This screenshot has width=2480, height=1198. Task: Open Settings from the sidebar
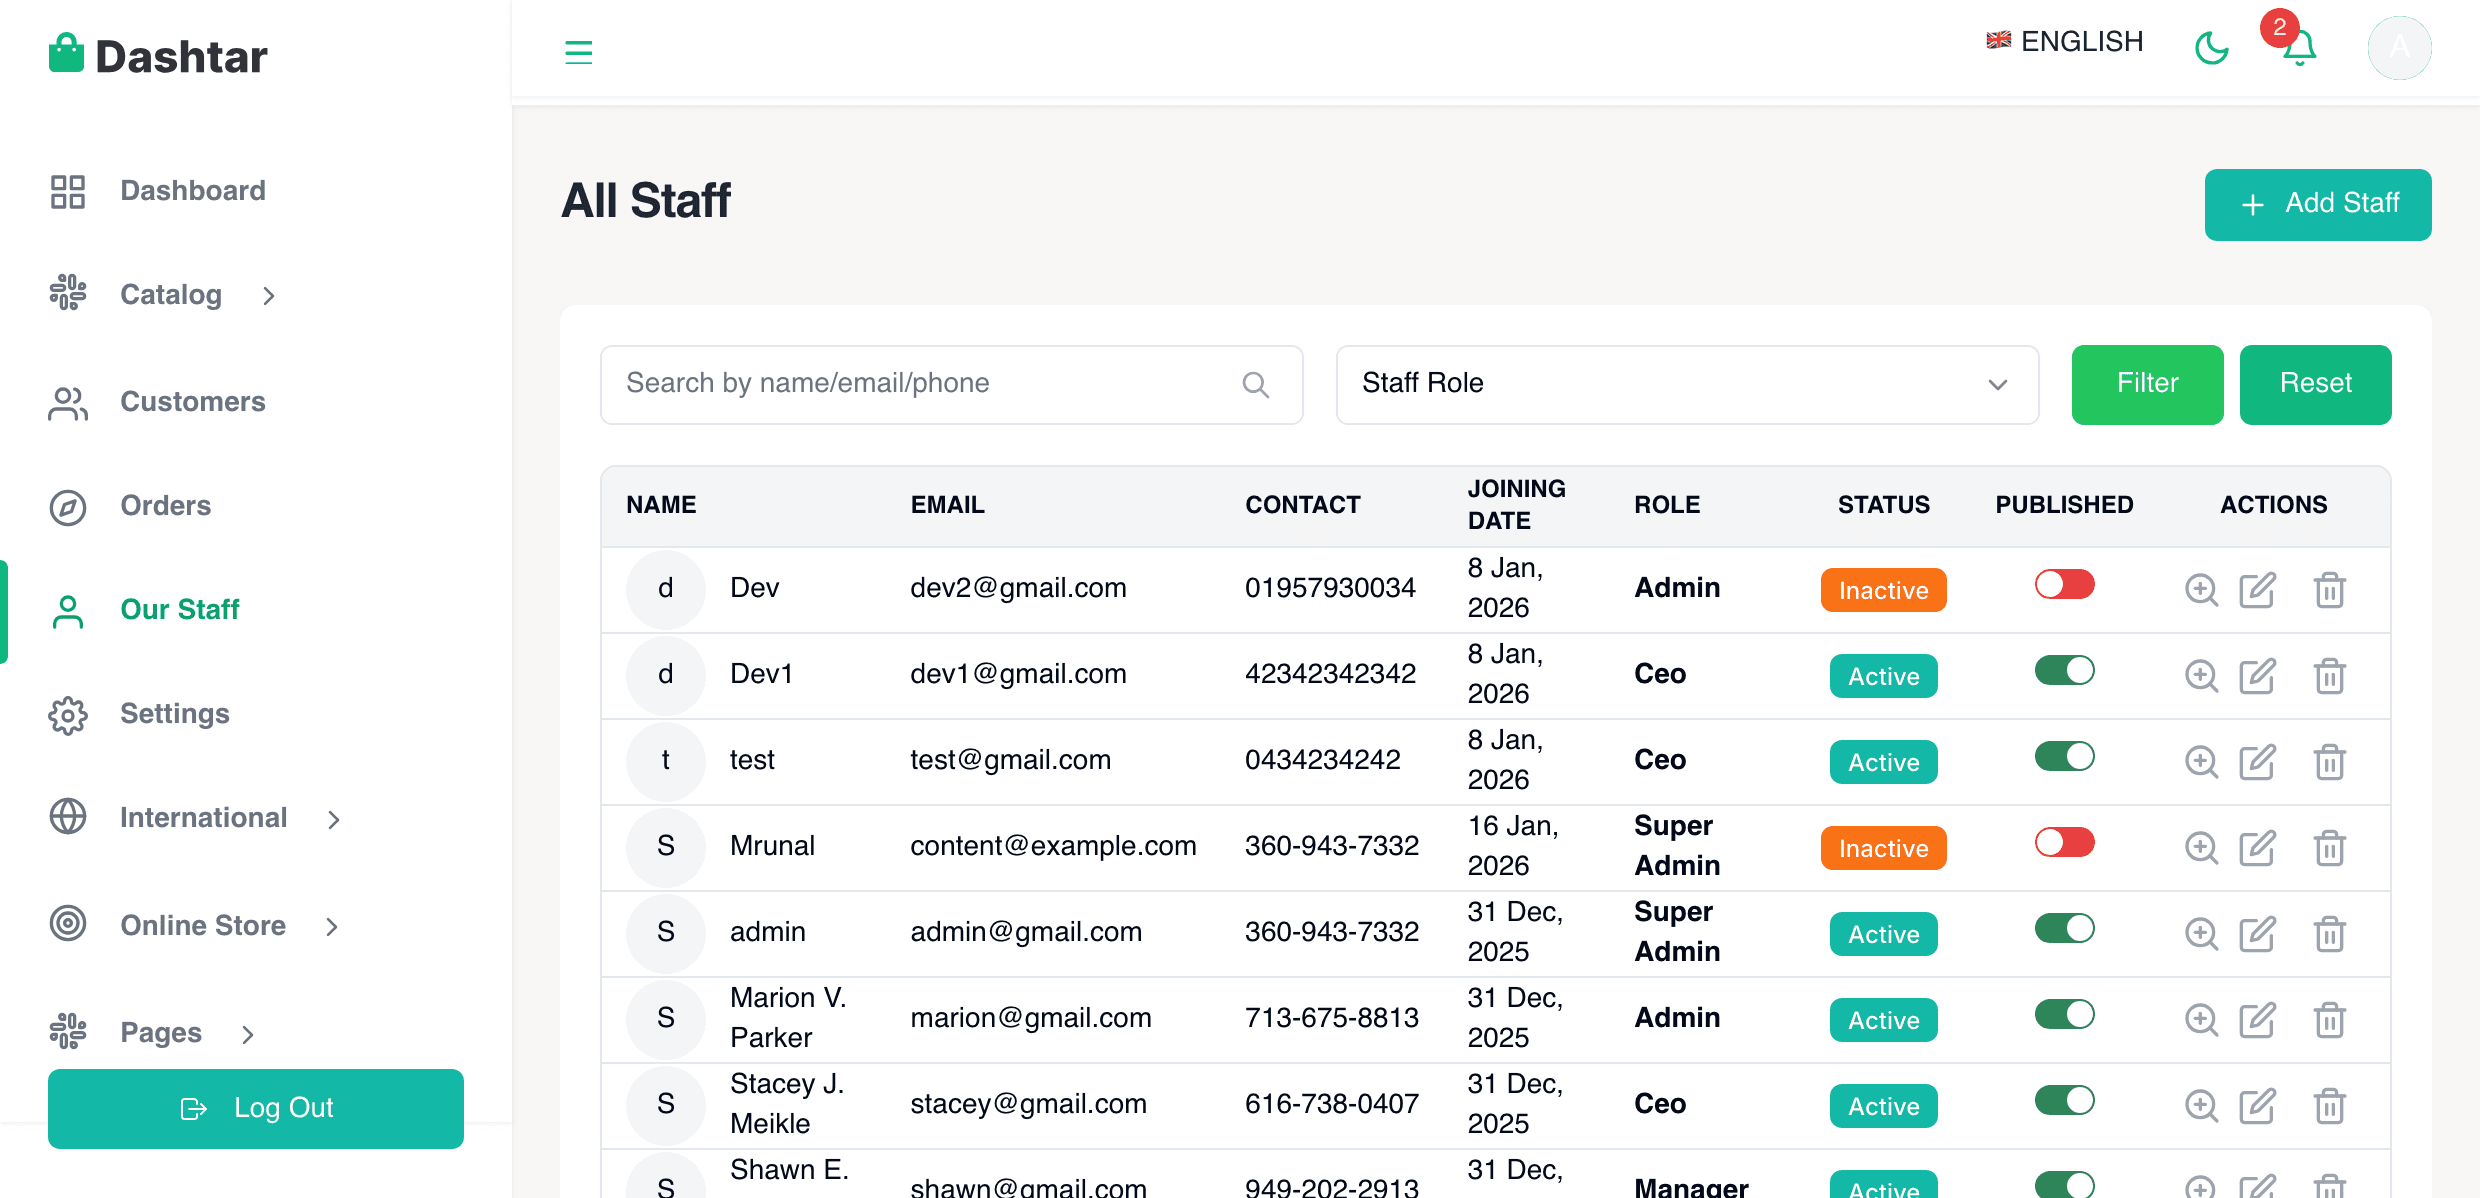pyautogui.click(x=174, y=714)
